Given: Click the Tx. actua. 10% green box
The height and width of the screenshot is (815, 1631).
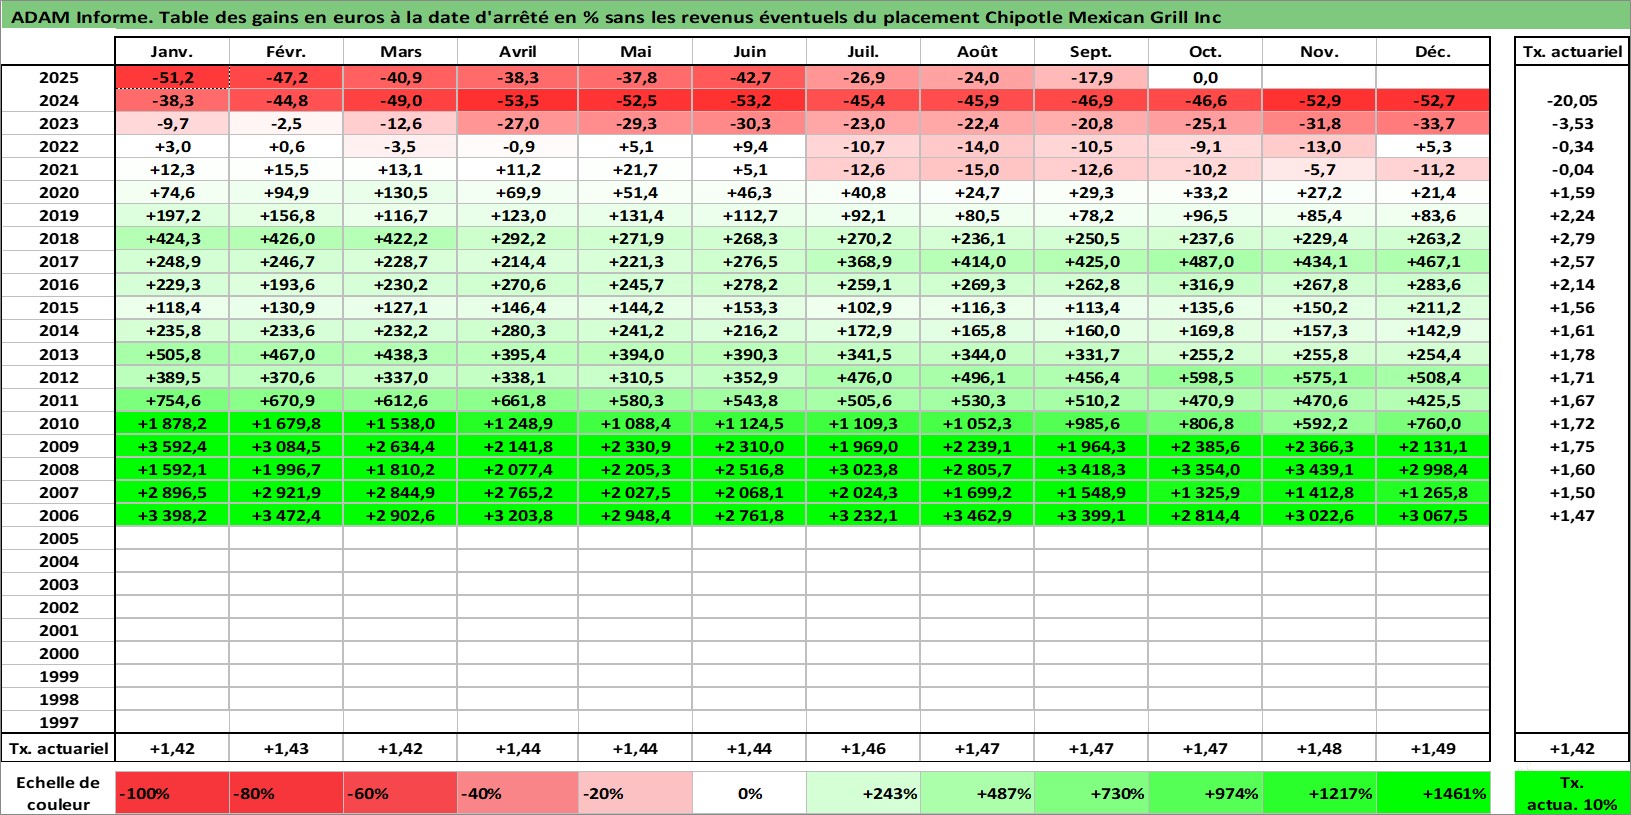Looking at the screenshot, I should pyautogui.click(x=1572, y=793).
